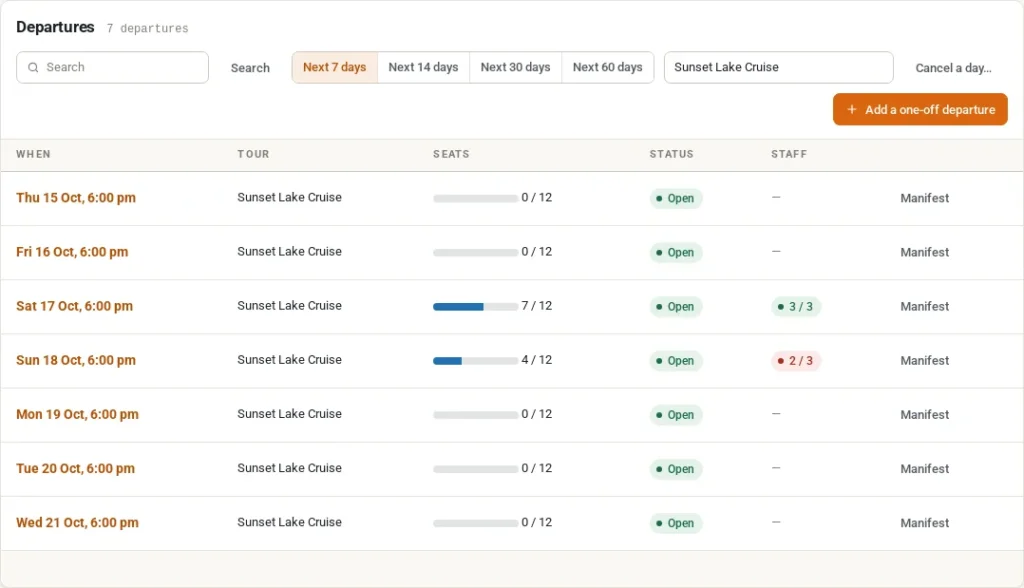The width and height of the screenshot is (1024, 588).
Task: Open Manifest for Tue 20 Oct
Action: (924, 469)
